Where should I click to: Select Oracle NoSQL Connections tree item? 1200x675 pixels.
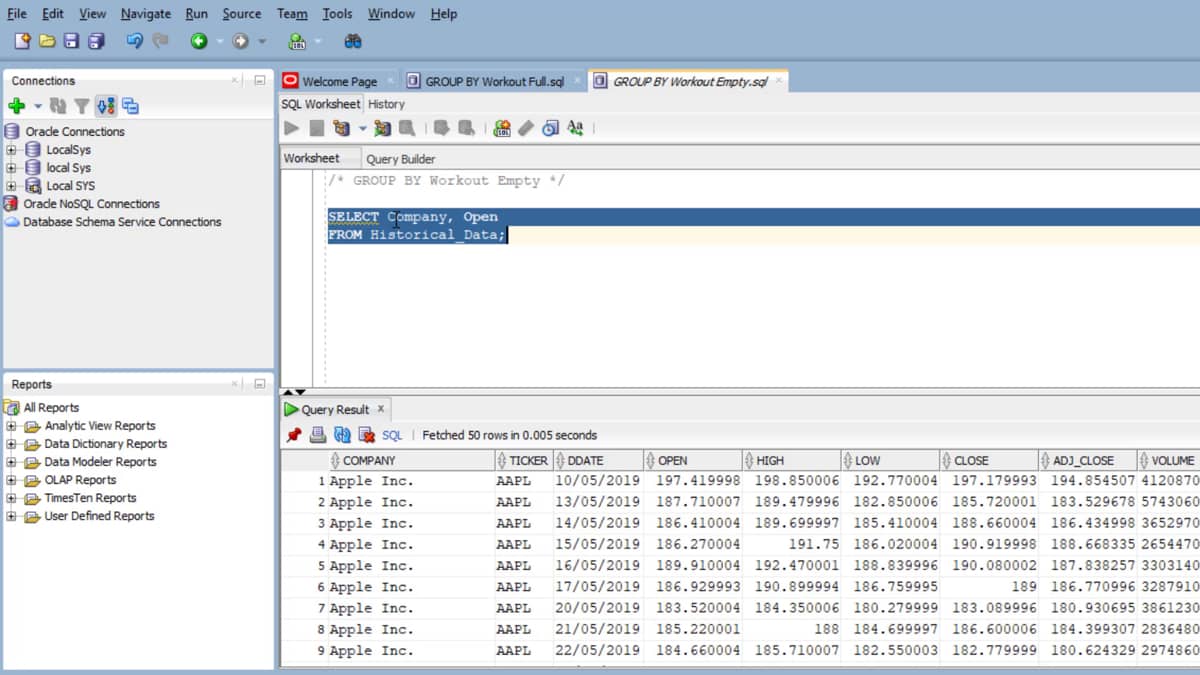point(91,204)
